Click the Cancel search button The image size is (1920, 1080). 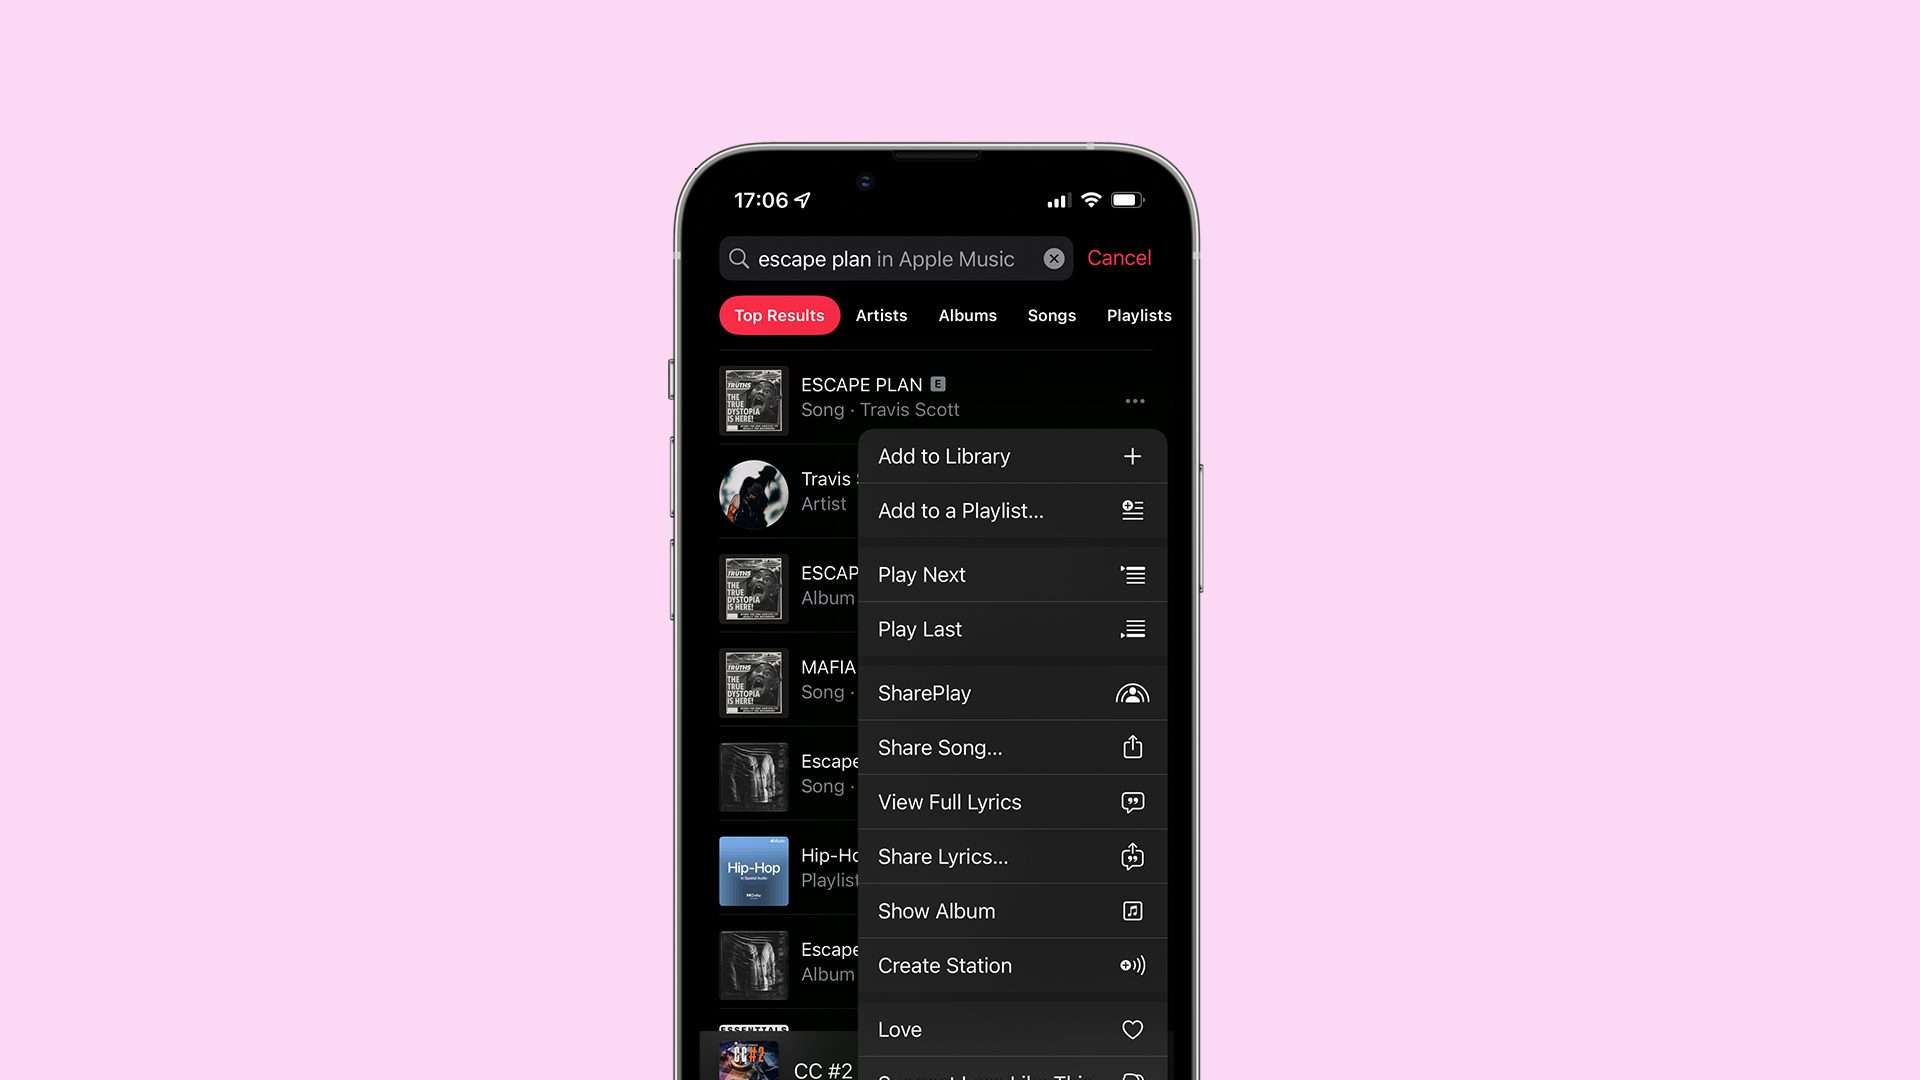pos(1118,257)
